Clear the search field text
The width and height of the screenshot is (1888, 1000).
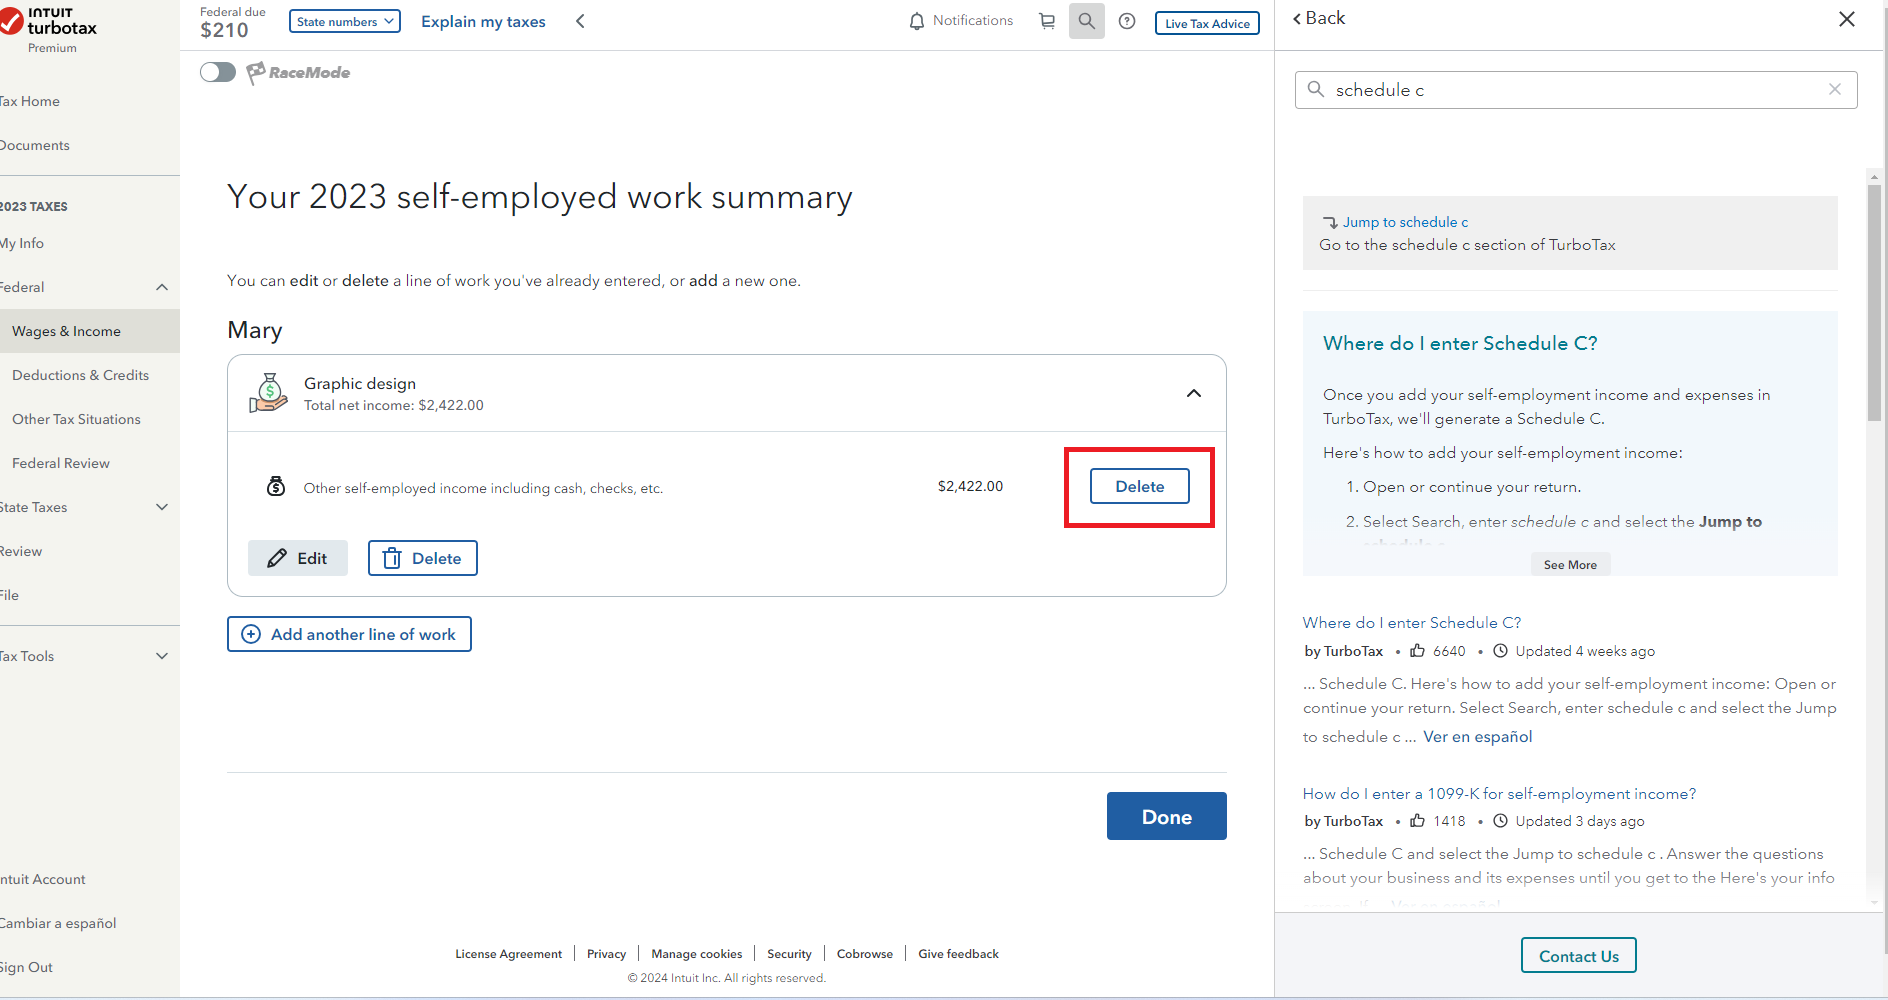click(1835, 89)
